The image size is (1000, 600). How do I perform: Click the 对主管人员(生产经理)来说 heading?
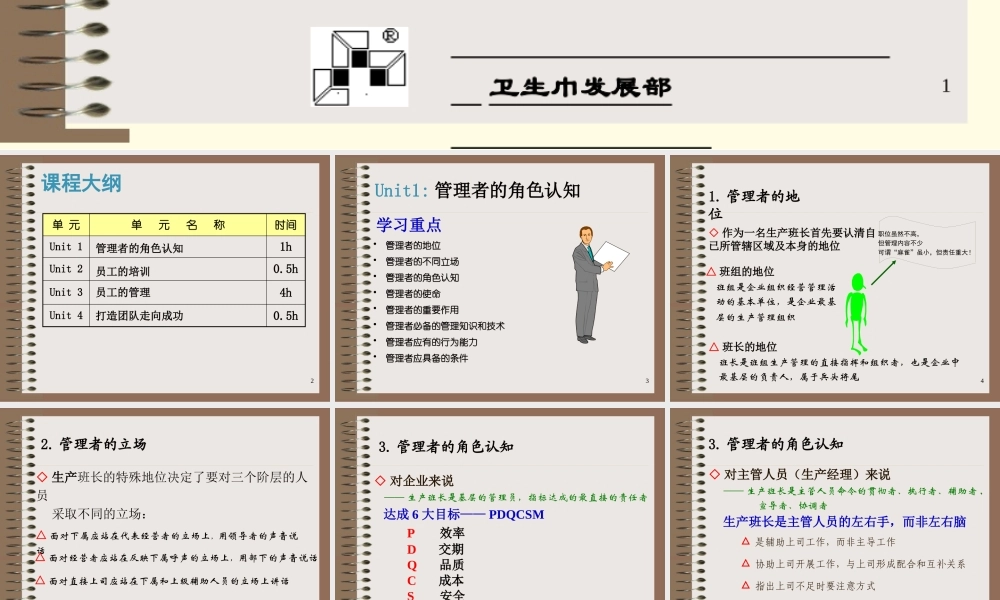click(807, 474)
